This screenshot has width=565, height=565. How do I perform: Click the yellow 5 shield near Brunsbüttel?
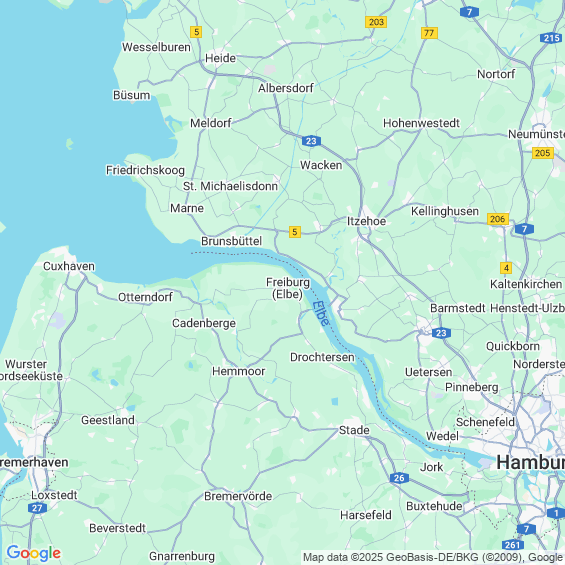coord(294,232)
